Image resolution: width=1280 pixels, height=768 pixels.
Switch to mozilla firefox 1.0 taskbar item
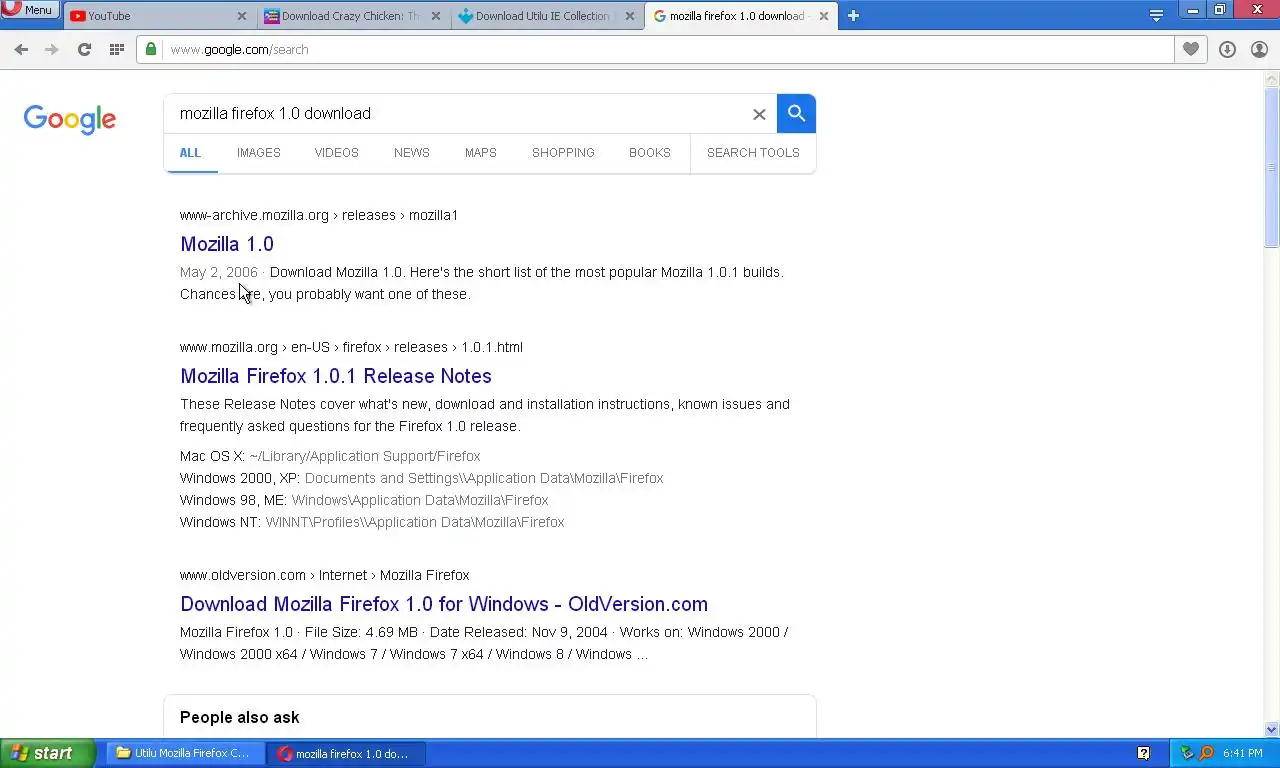coord(346,754)
